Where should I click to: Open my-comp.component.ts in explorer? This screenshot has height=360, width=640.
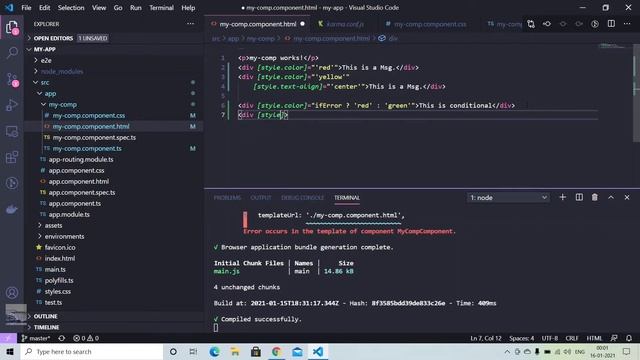[87, 149]
